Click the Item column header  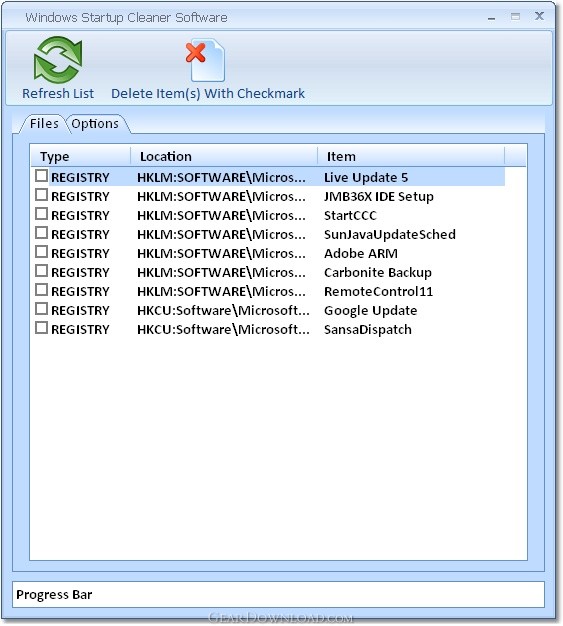pyautogui.click(x=411, y=156)
